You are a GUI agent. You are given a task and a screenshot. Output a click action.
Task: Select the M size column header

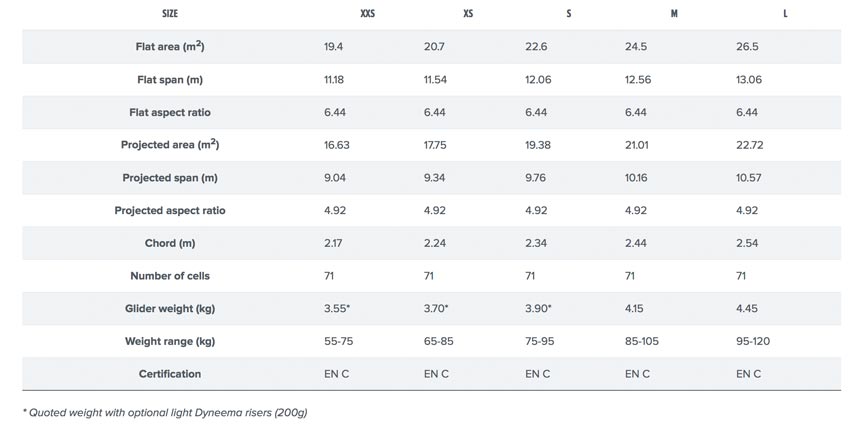674,15
